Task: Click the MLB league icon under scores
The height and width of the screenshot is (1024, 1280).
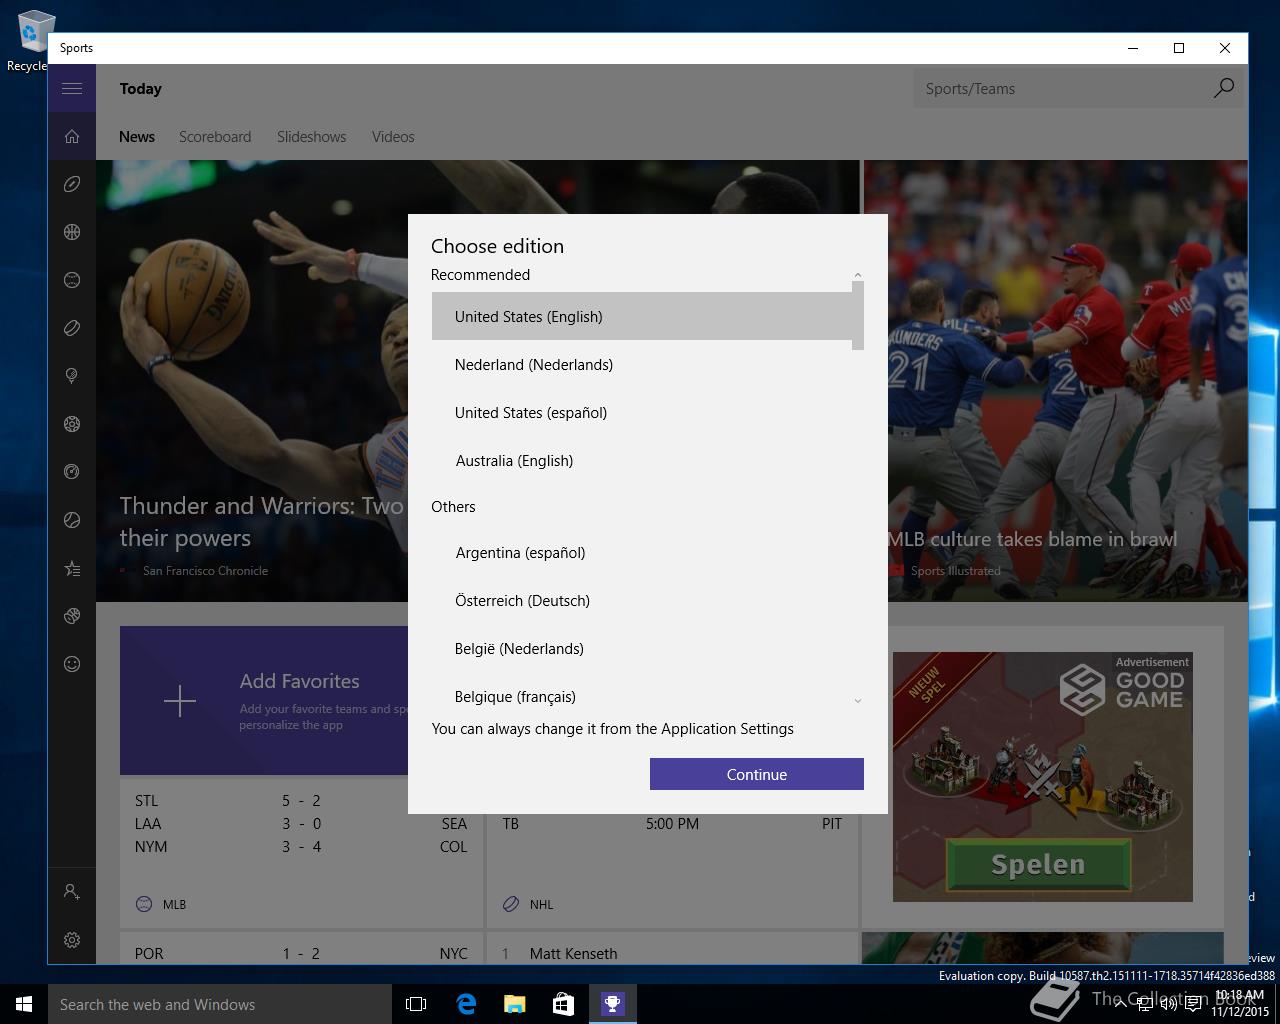Action: coord(144,904)
